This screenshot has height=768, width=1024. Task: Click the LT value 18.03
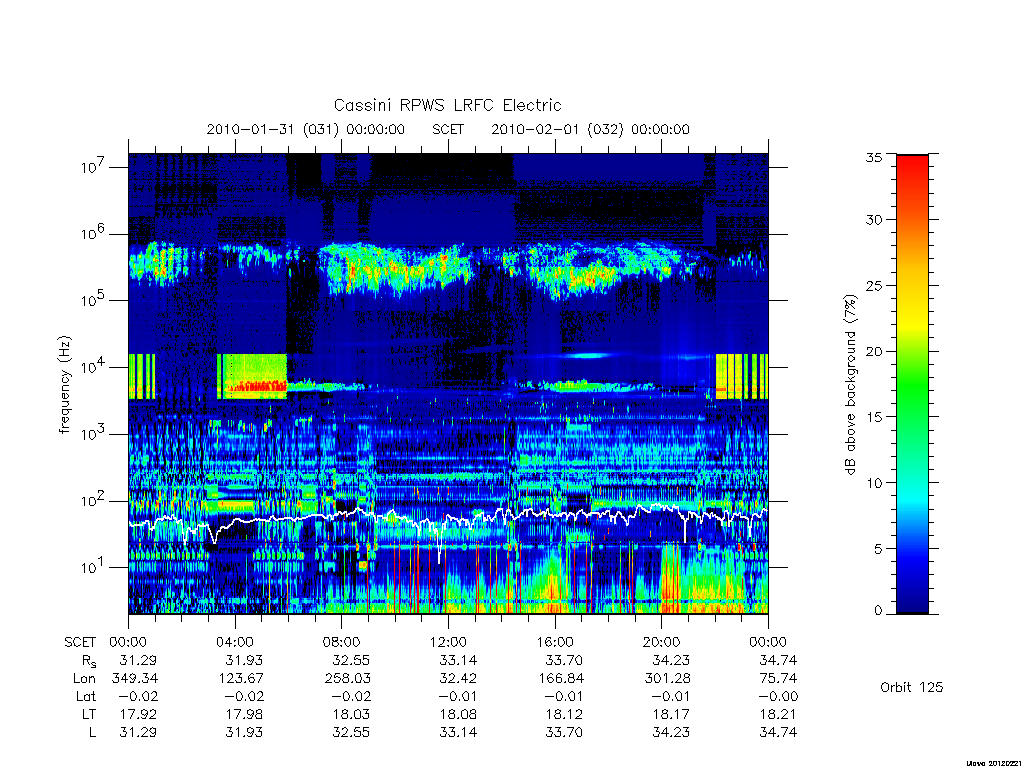tap(351, 714)
